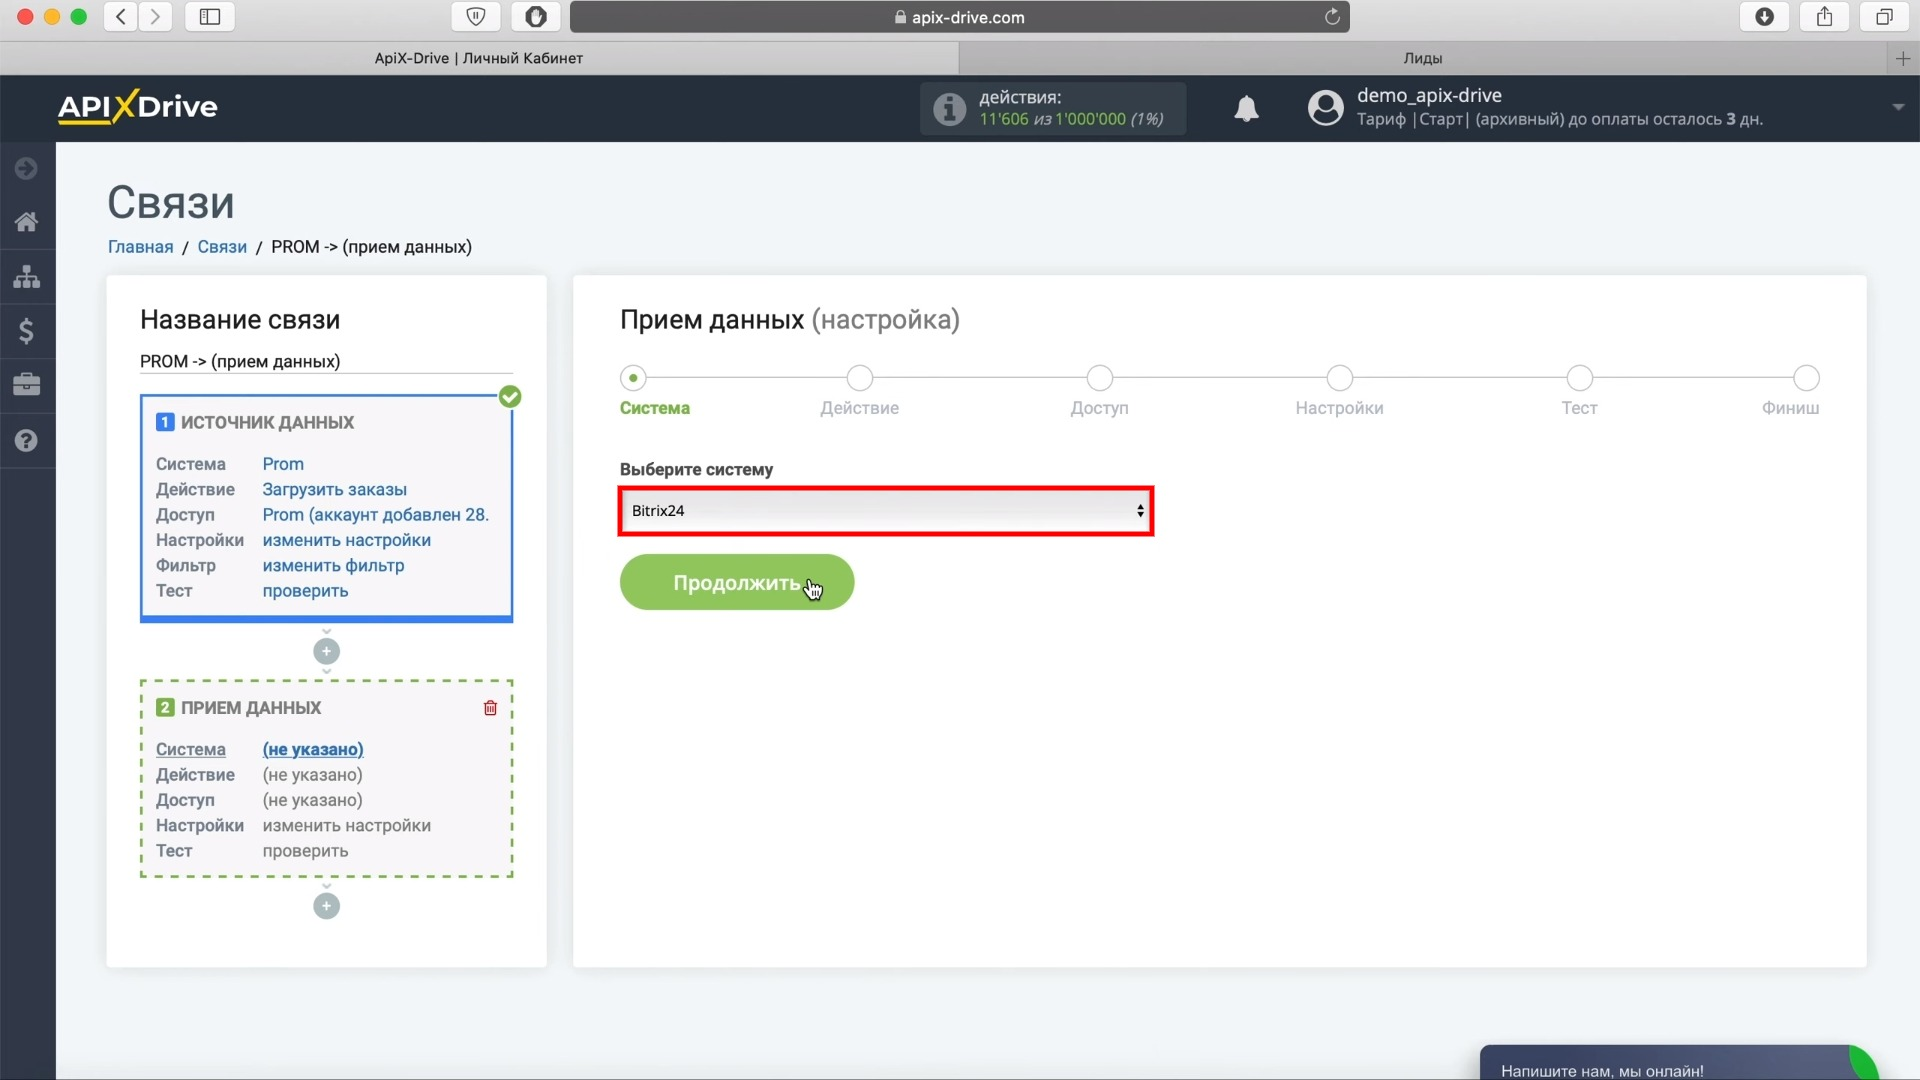Open Safari downloads icon
This screenshot has height=1080, width=1920.
[1765, 17]
